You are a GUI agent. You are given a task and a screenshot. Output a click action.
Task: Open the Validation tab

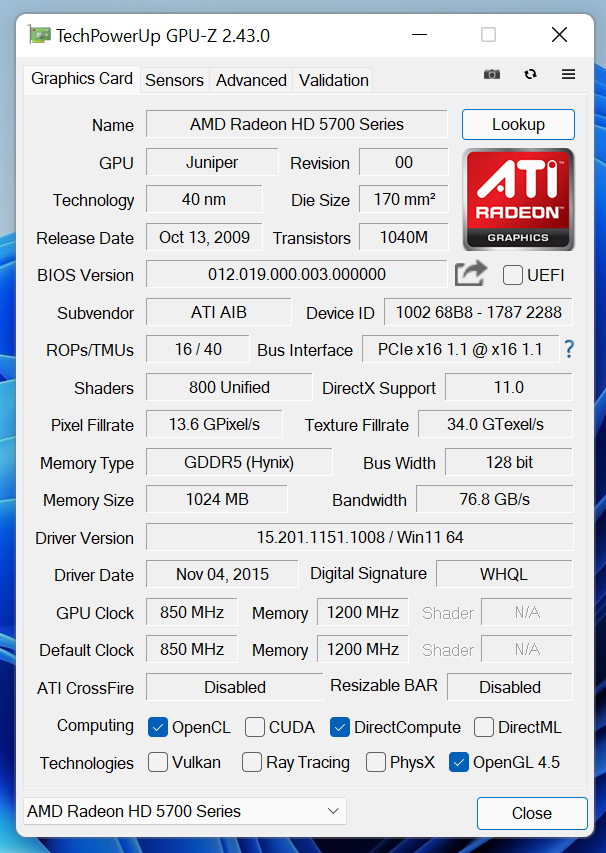(x=333, y=81)
